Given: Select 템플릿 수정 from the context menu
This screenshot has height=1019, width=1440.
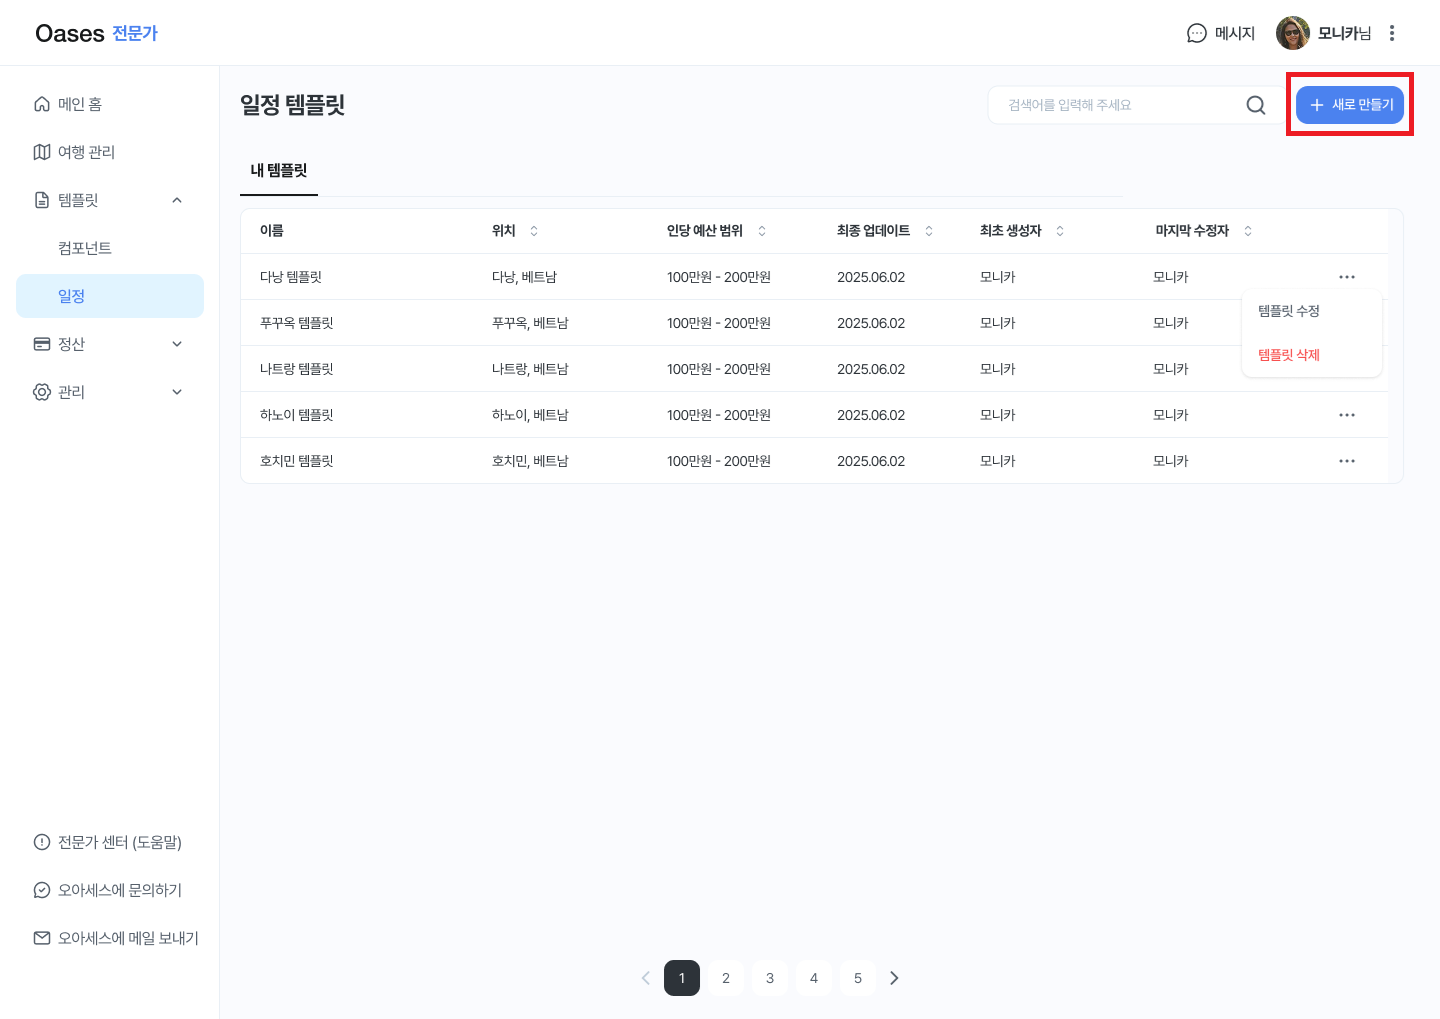Looking at the screenshot, I should point(1289,311).
